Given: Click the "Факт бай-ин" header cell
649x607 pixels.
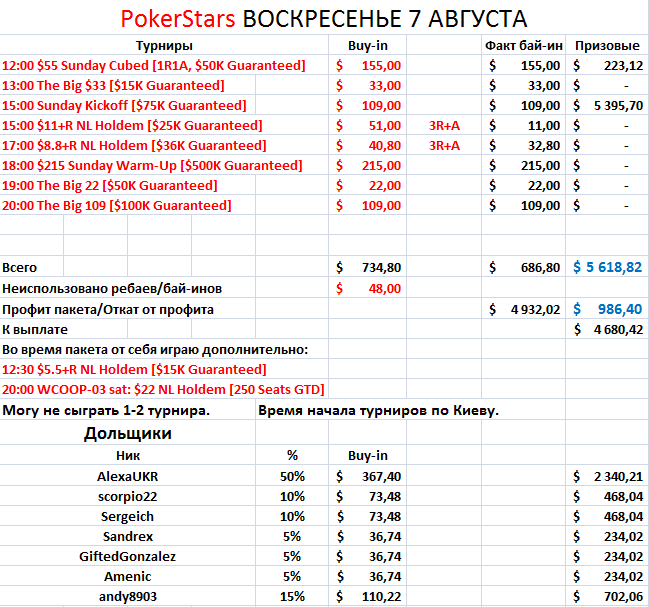Looking at the screenshot, I should point(524,46).
